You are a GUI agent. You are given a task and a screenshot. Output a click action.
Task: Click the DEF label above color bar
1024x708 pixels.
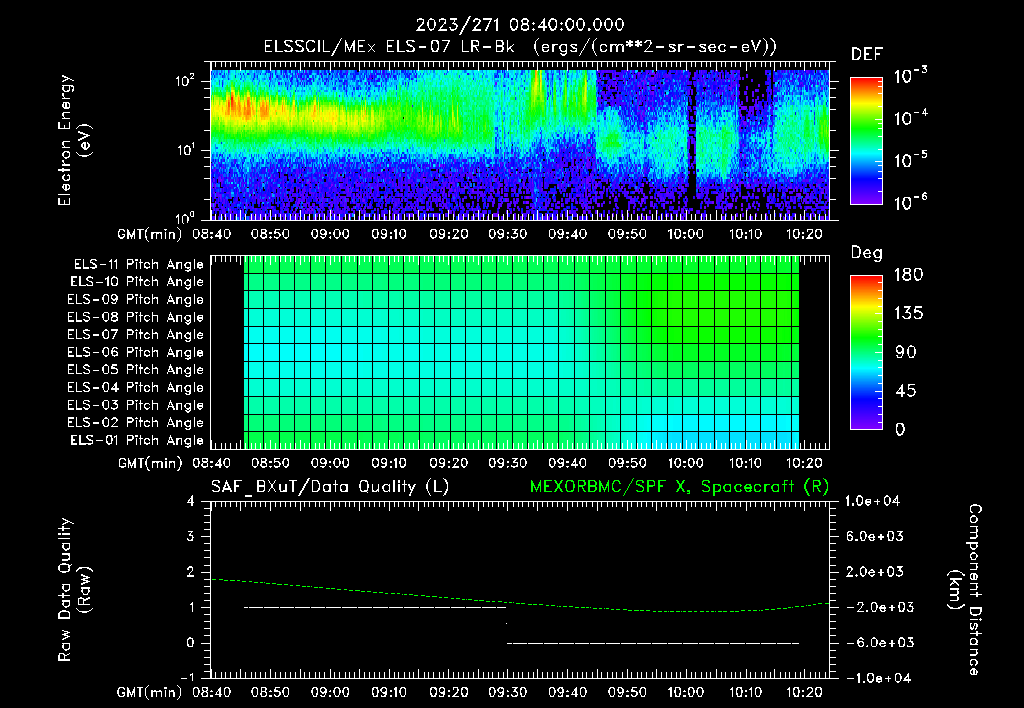pos(866,54)
